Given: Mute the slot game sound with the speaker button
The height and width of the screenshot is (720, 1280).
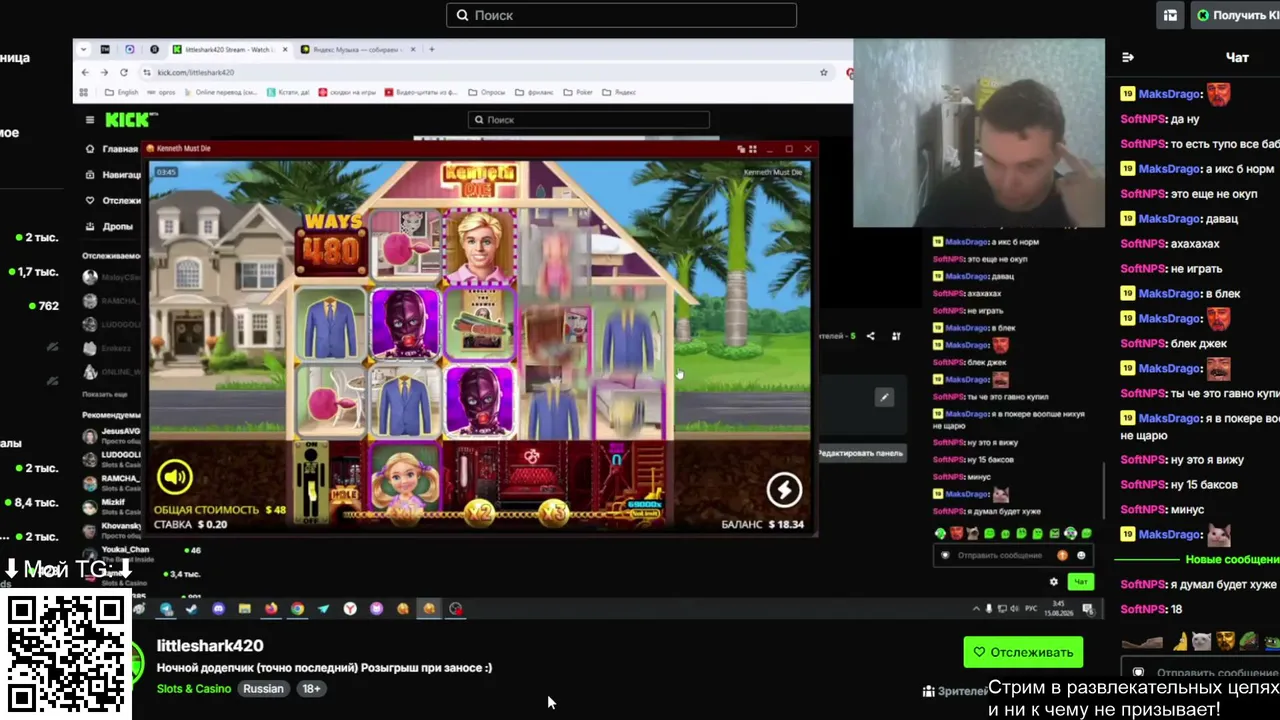Looking at the screenshot, I should tap(174, 477).
